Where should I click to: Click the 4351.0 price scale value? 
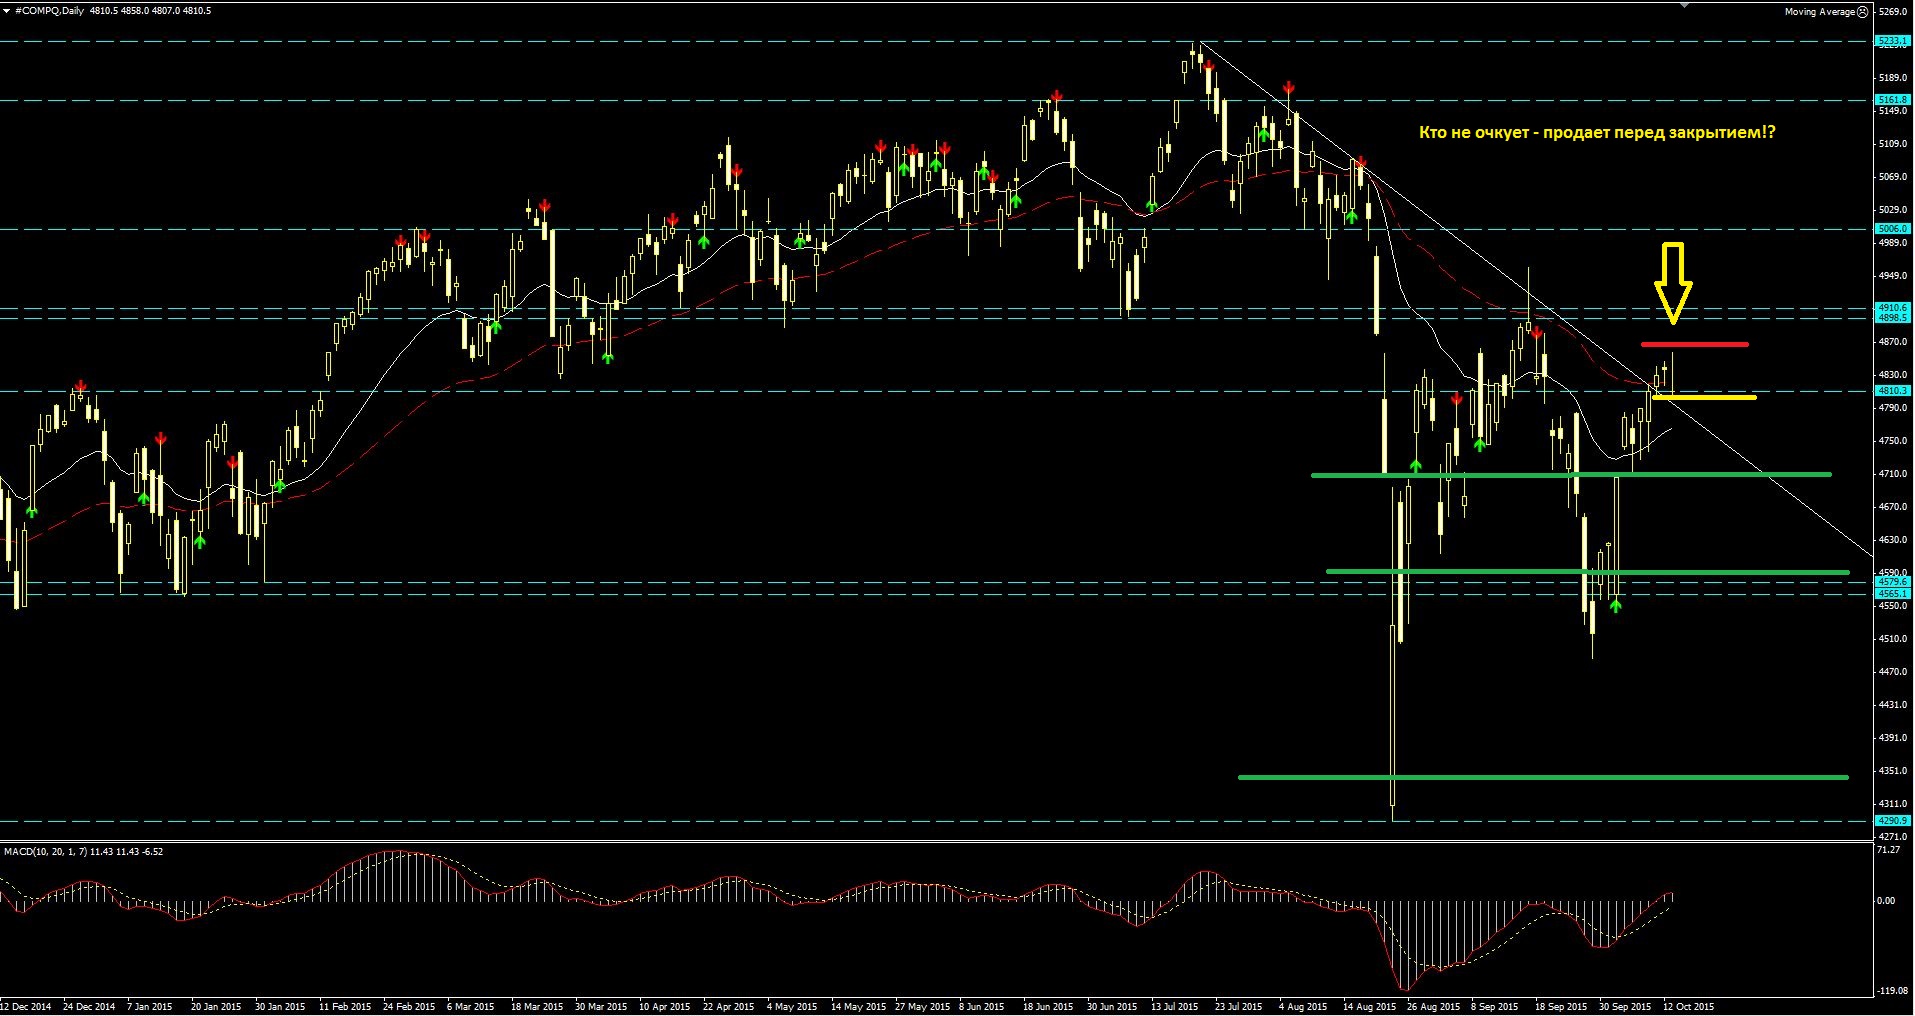click(1893, 770)
